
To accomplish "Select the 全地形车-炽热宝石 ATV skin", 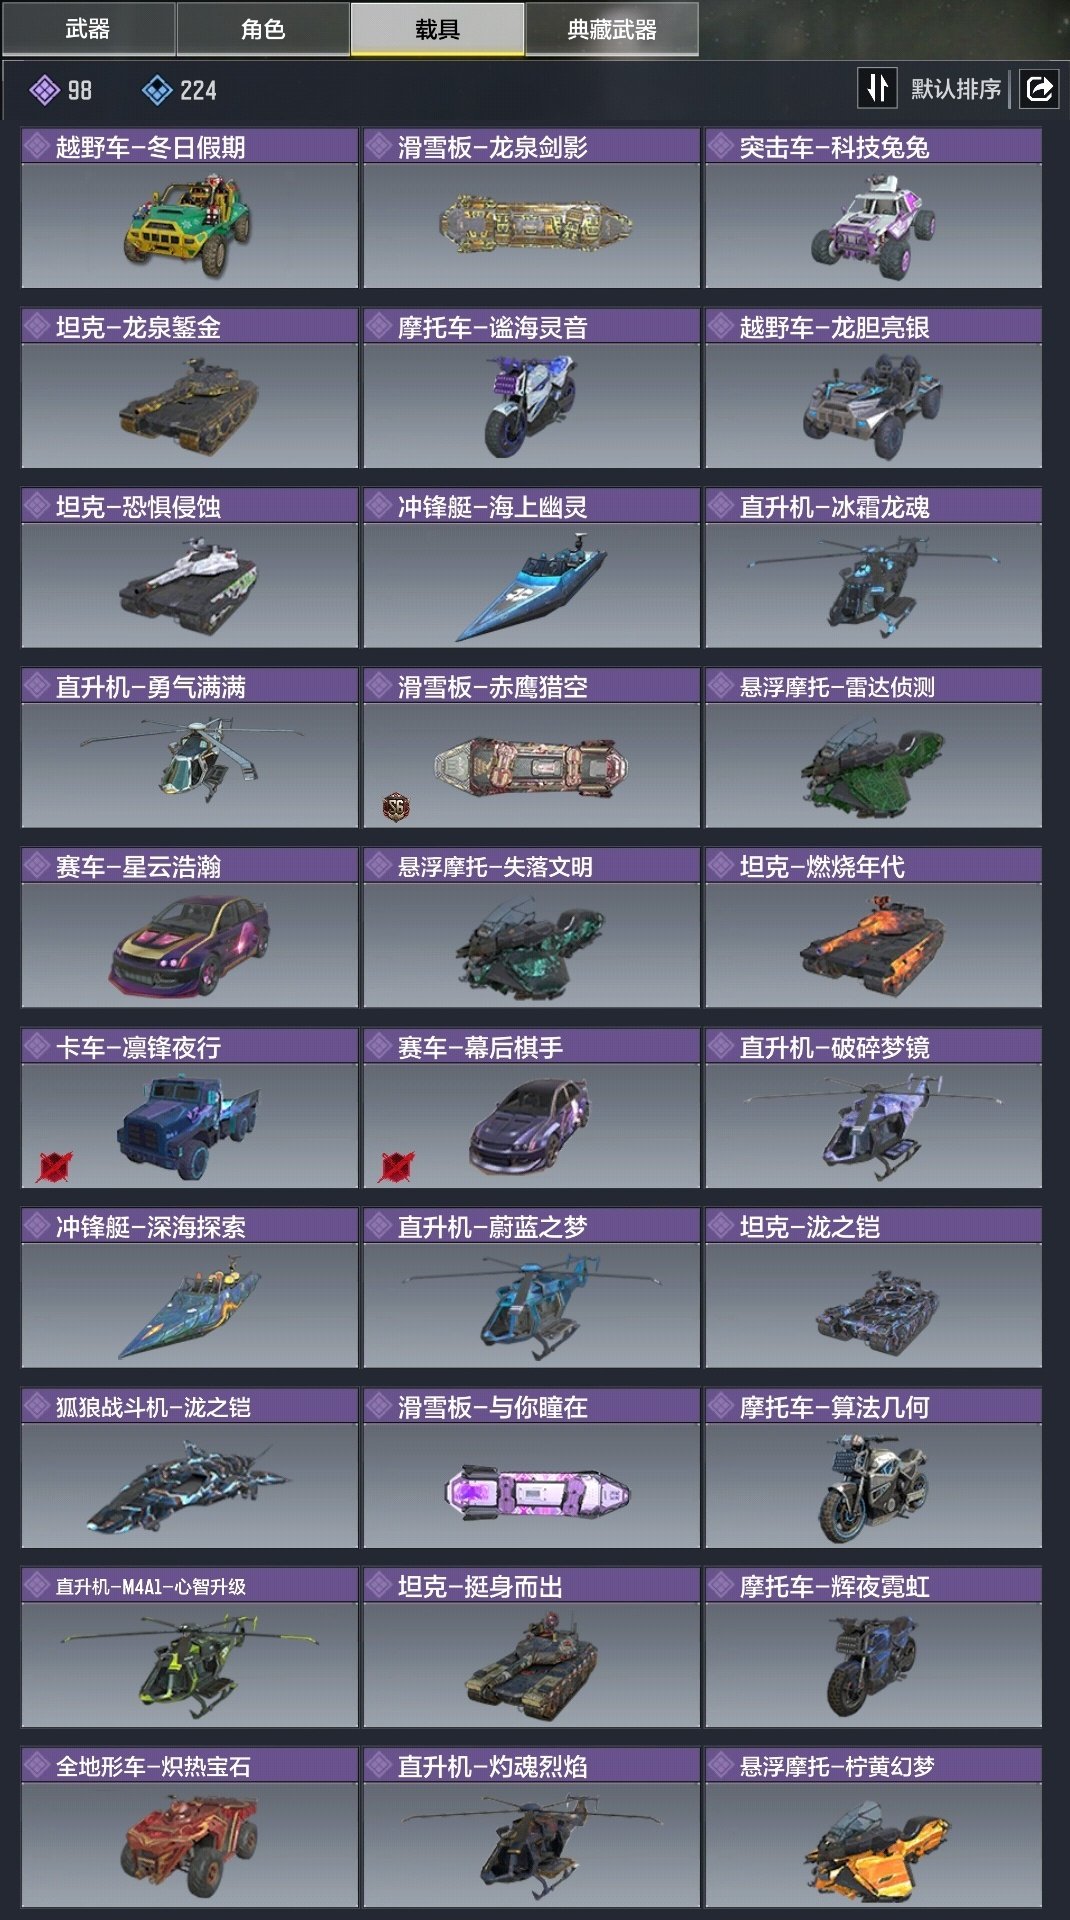I will coord(190,1828).
